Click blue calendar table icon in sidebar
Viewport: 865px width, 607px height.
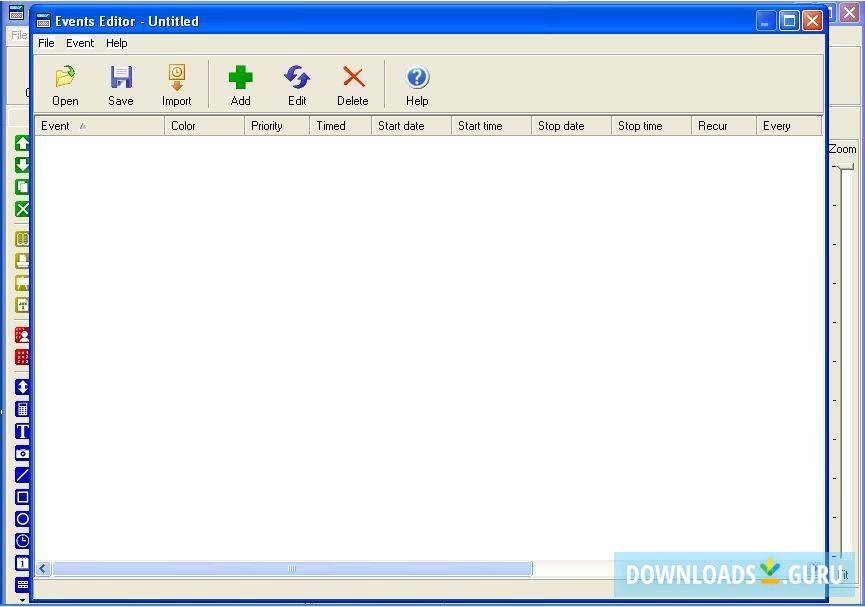[x=22, y=409]
